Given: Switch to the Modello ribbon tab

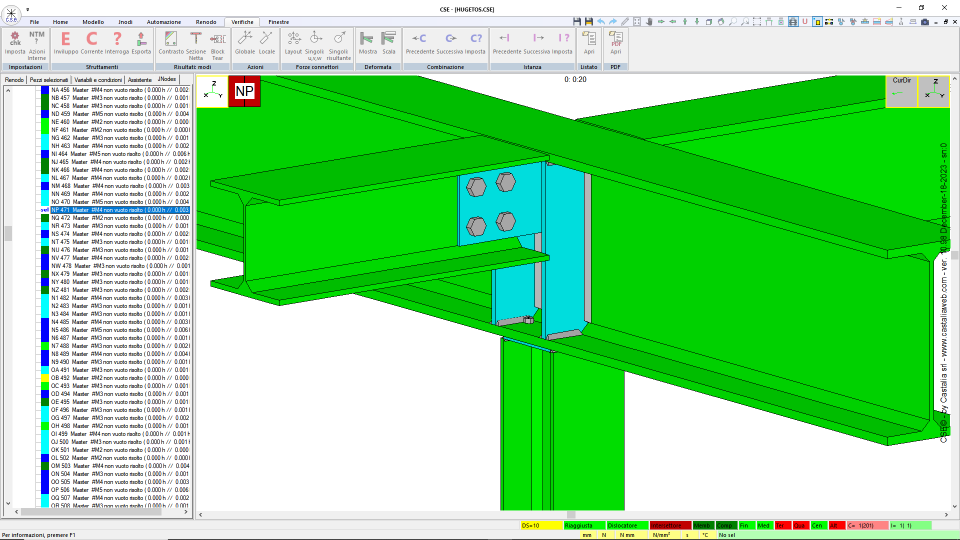Looking at the screenshot, I should pyautogui.click(x=93, y=22).
